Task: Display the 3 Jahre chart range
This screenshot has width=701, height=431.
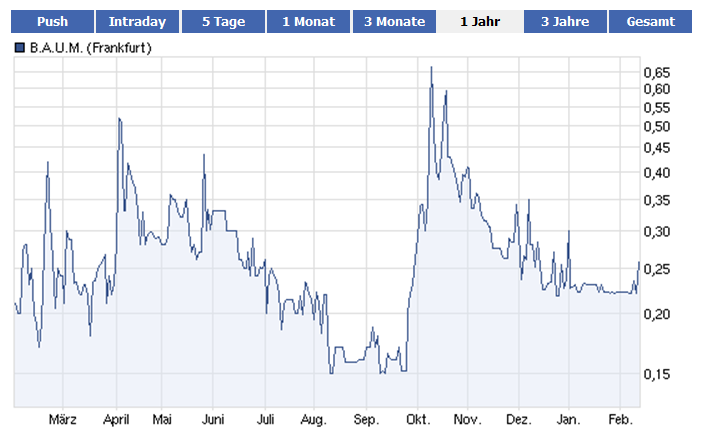Action: click(x=565, y=21)
